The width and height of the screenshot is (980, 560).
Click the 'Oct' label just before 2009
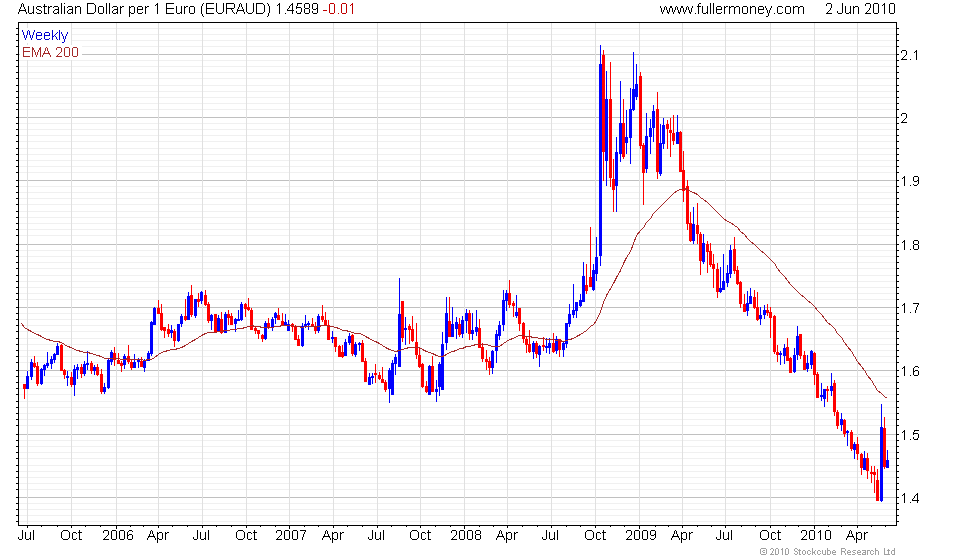pyautogui.click(x=595, y=536)
